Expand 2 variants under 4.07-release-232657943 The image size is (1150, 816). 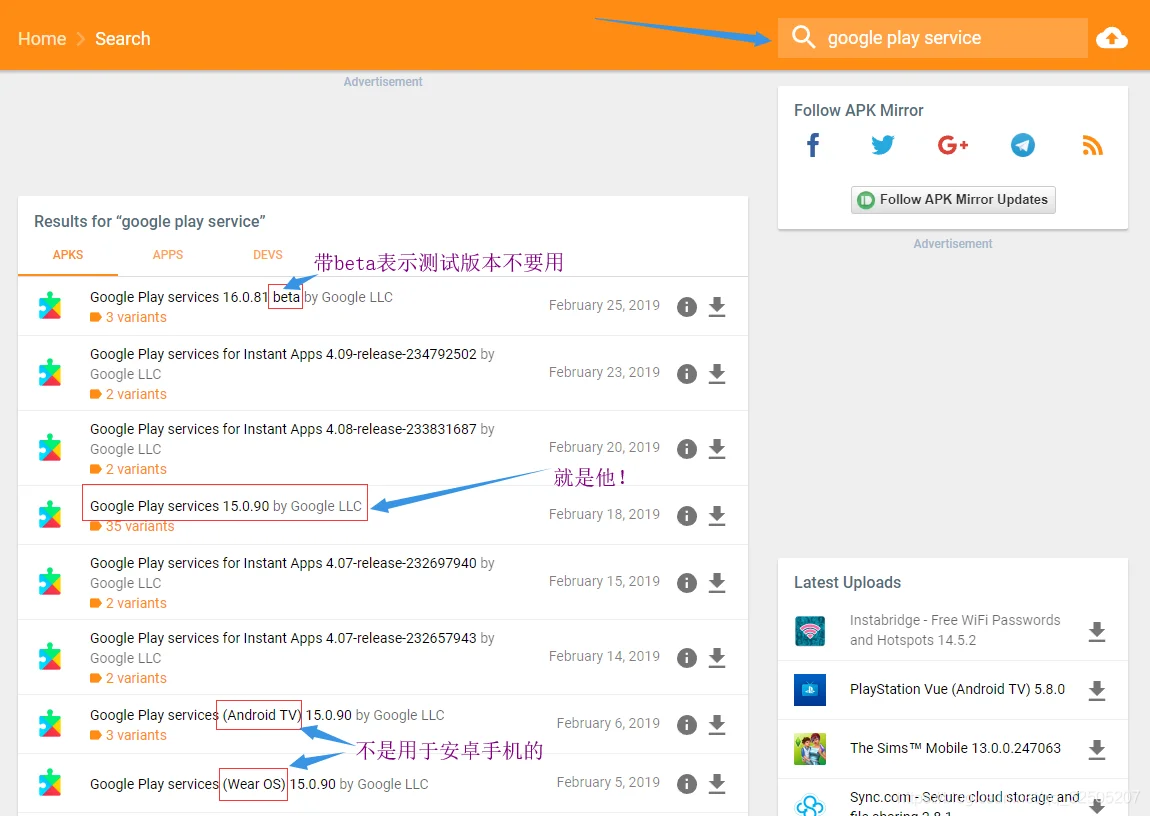click(x=128, y=678)
